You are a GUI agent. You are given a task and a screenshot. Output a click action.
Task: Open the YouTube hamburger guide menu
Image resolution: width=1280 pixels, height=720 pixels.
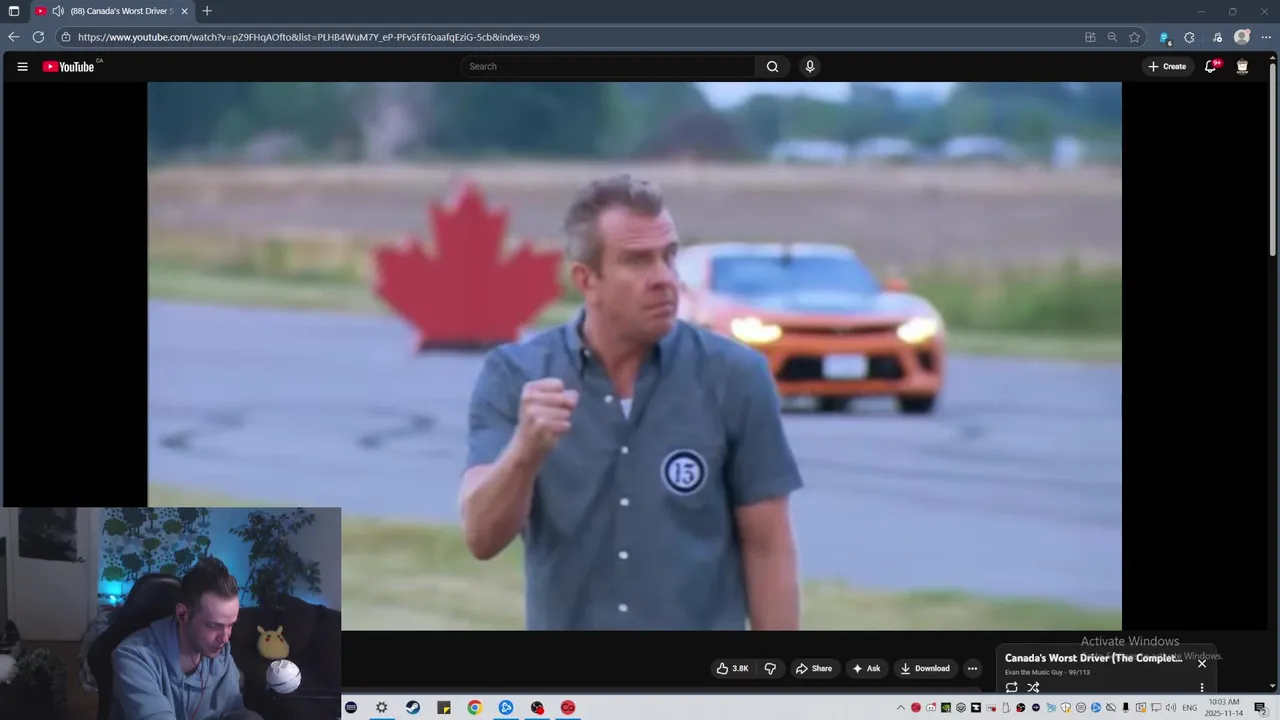pos(22,67)
